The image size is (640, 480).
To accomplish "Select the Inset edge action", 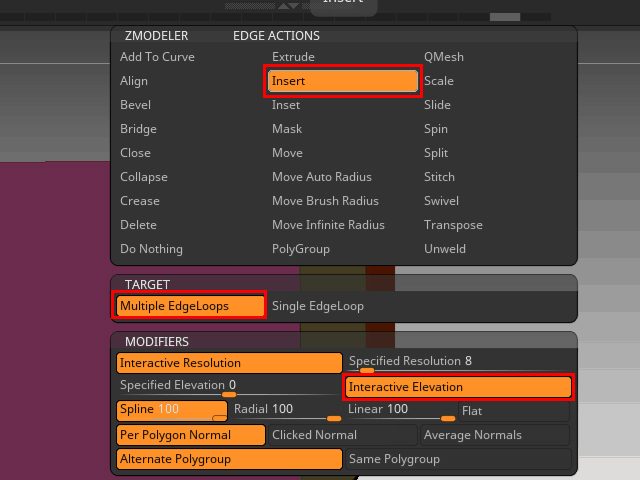I will tap(286, 105).
